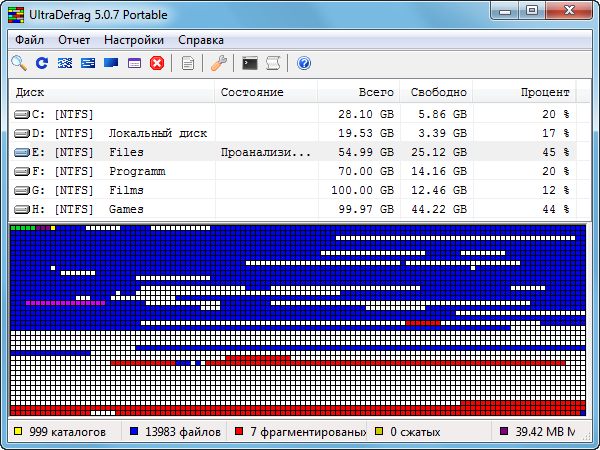Click the magenta cluster strip in the map
600x450 pixels.
click(x=65, y=303)
